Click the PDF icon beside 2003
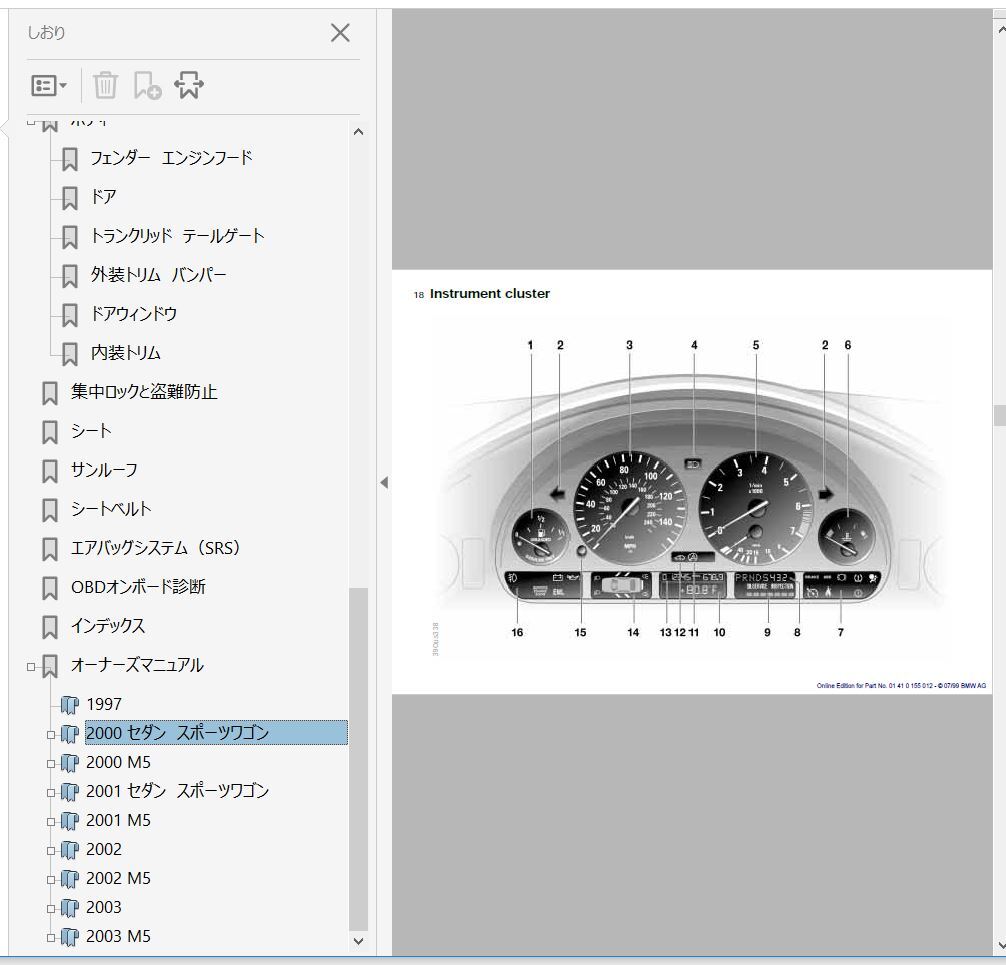1006x965 pixels. [x=69, y=907]
